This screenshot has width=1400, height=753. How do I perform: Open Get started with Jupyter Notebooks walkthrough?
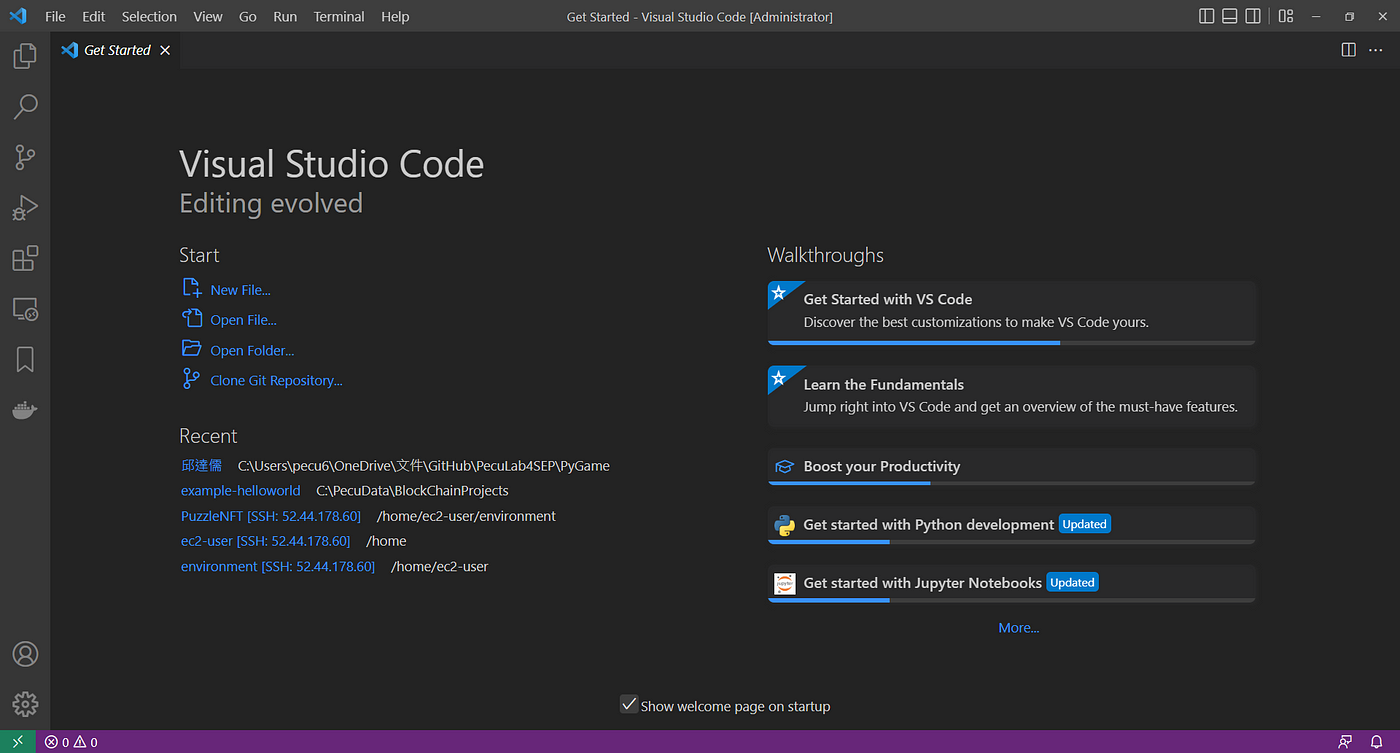point(1011,583)
